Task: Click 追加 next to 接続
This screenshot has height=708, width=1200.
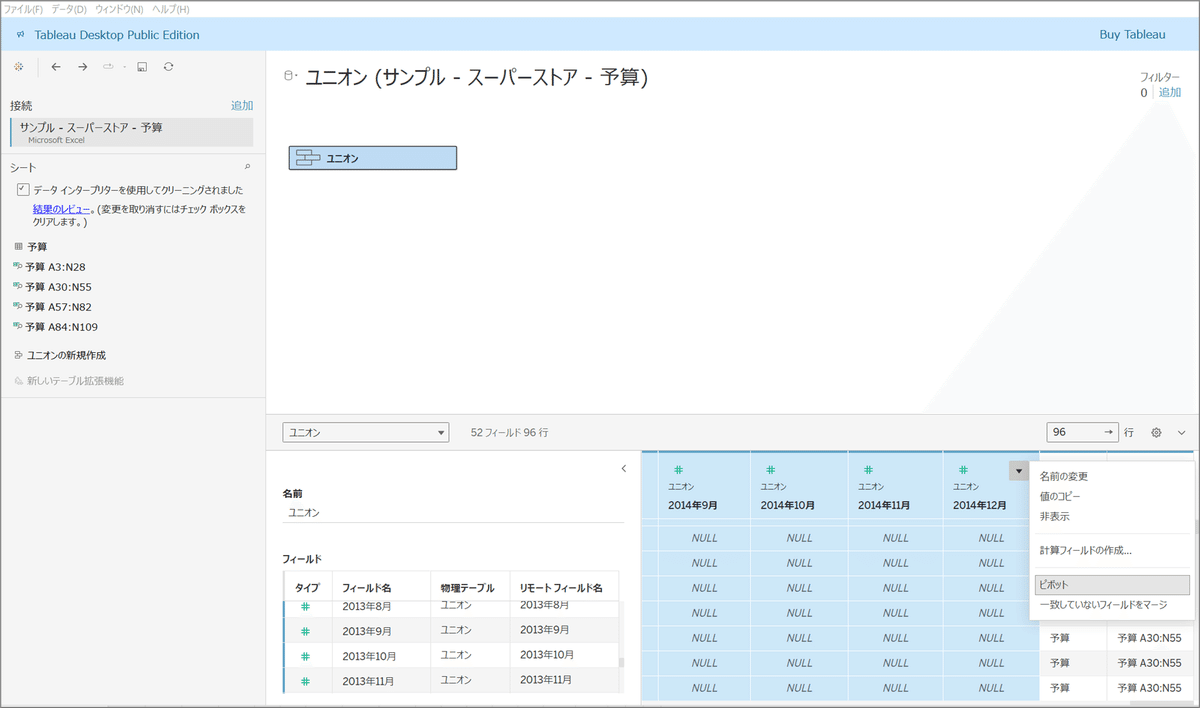Action: [x=242, y=105]
